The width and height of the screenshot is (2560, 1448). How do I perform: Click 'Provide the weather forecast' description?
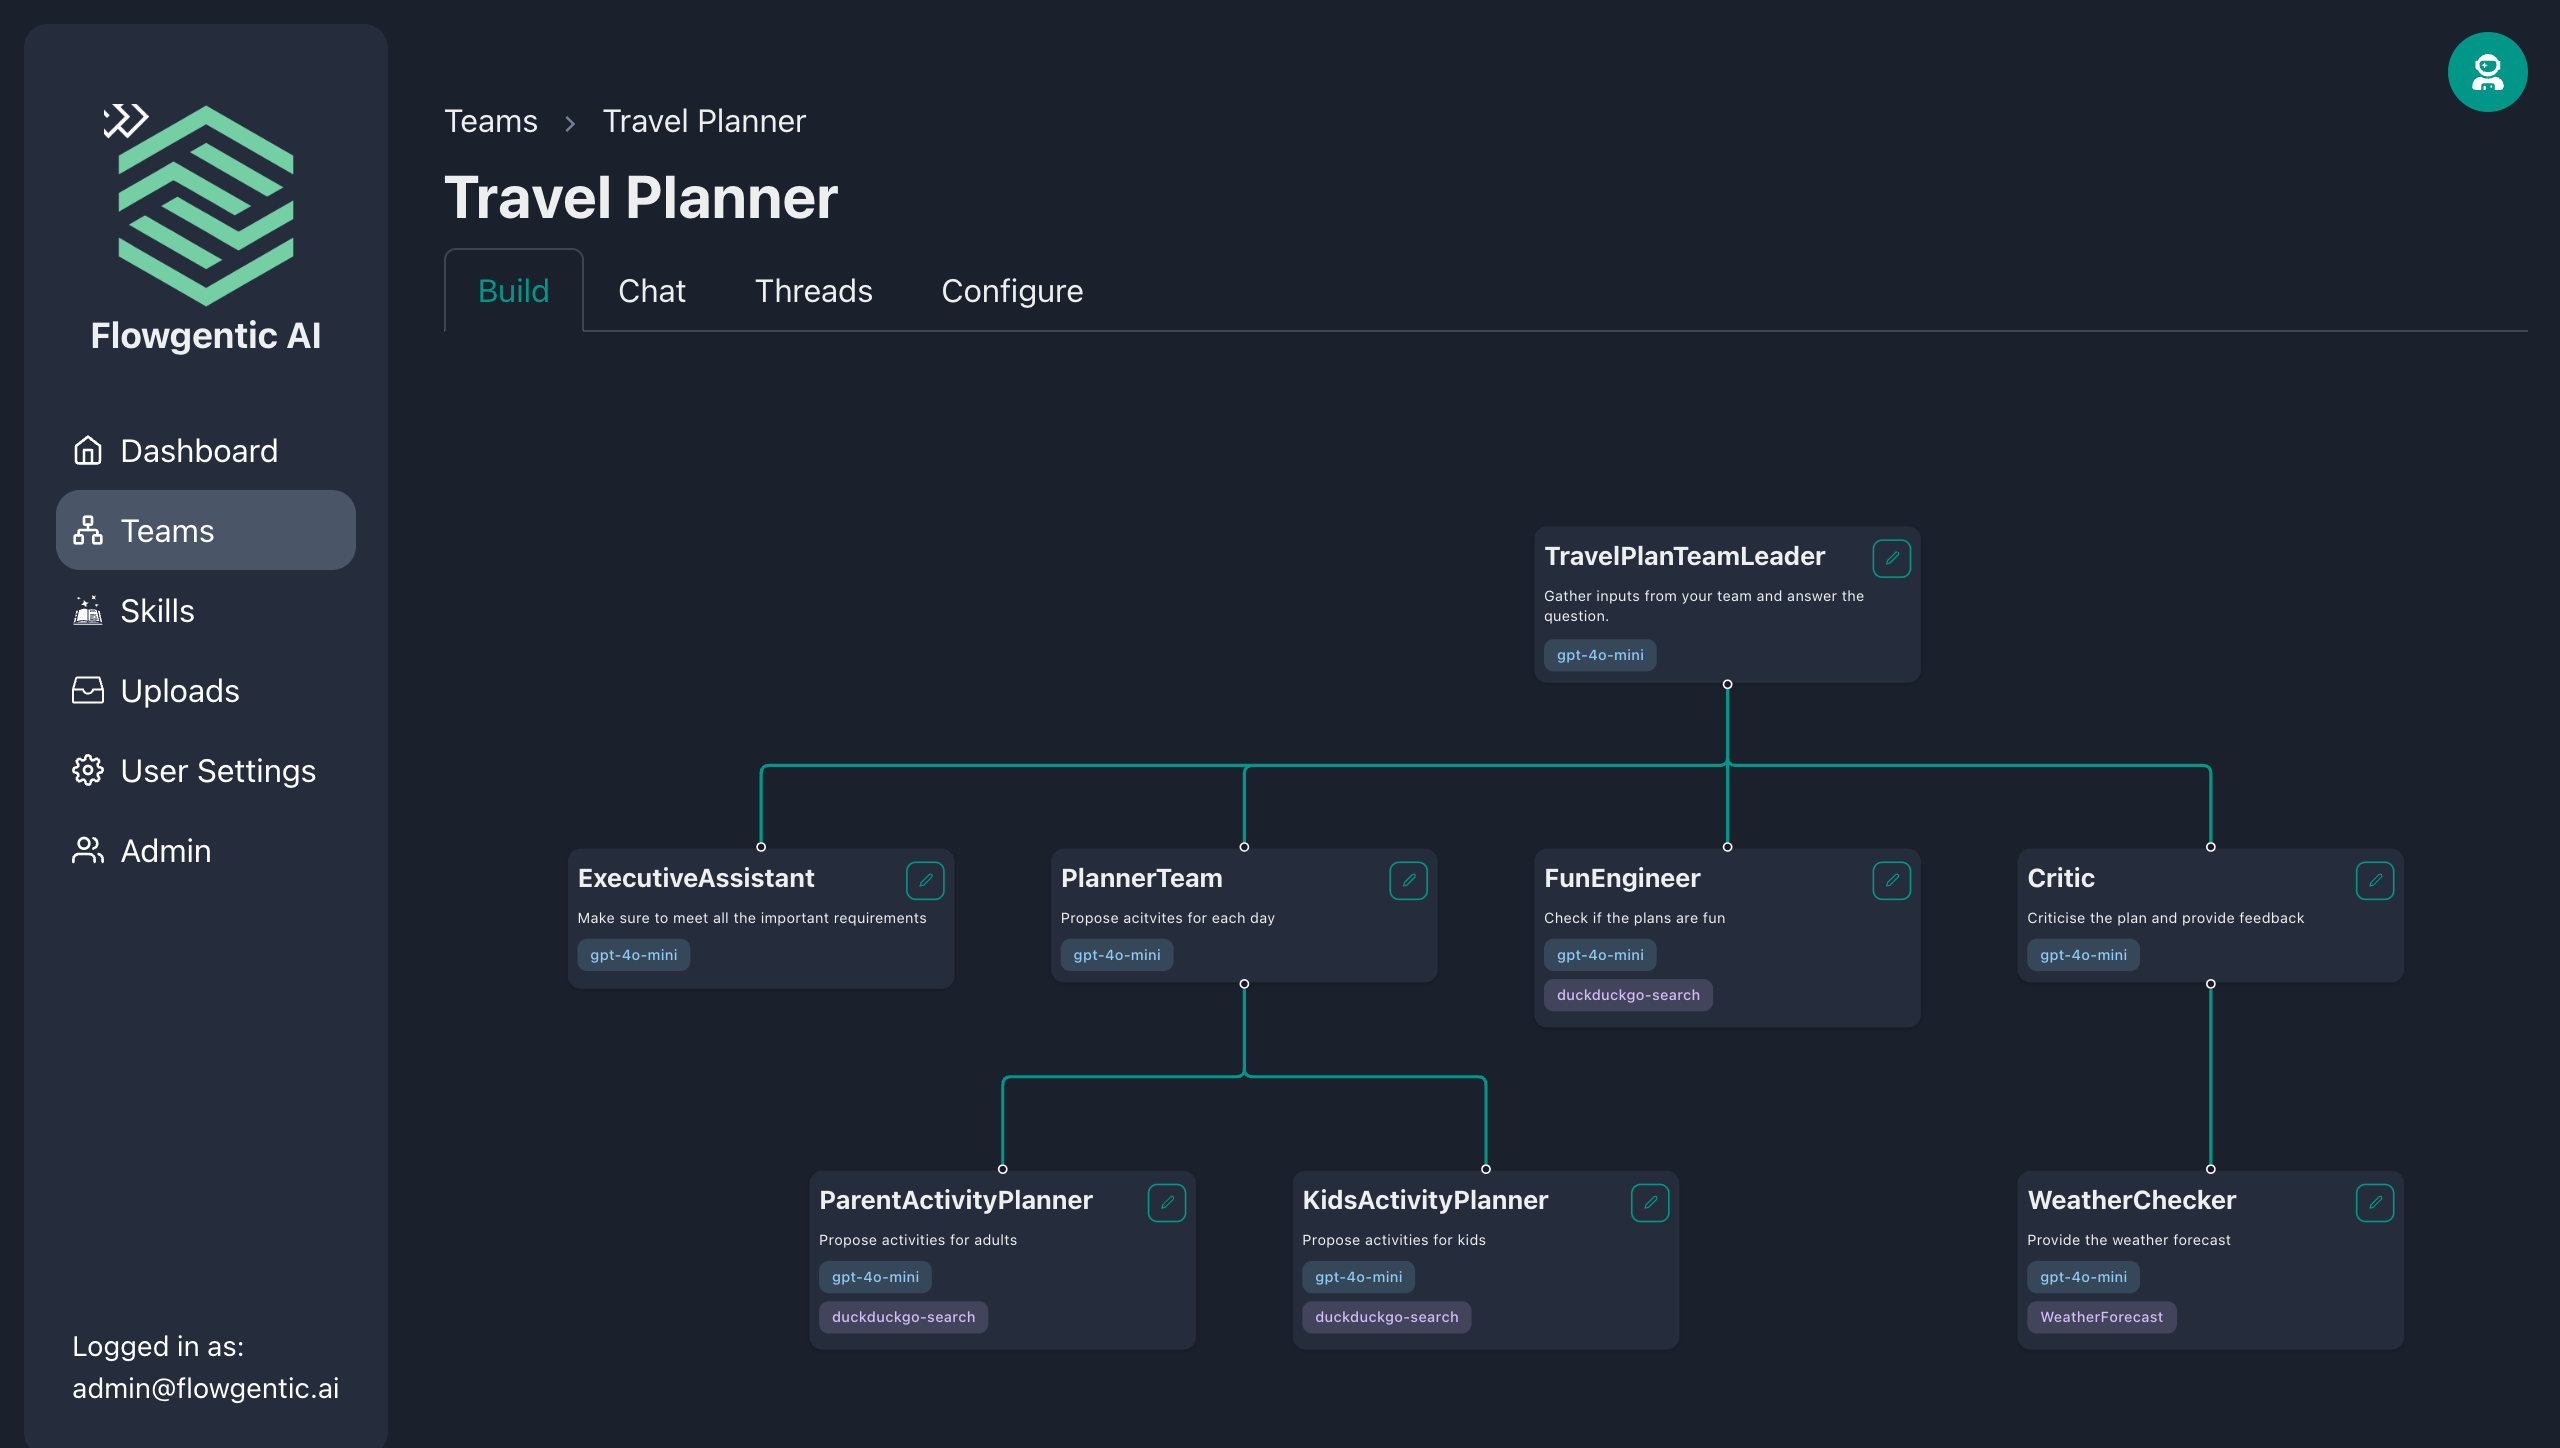tap(2128, 1240)
